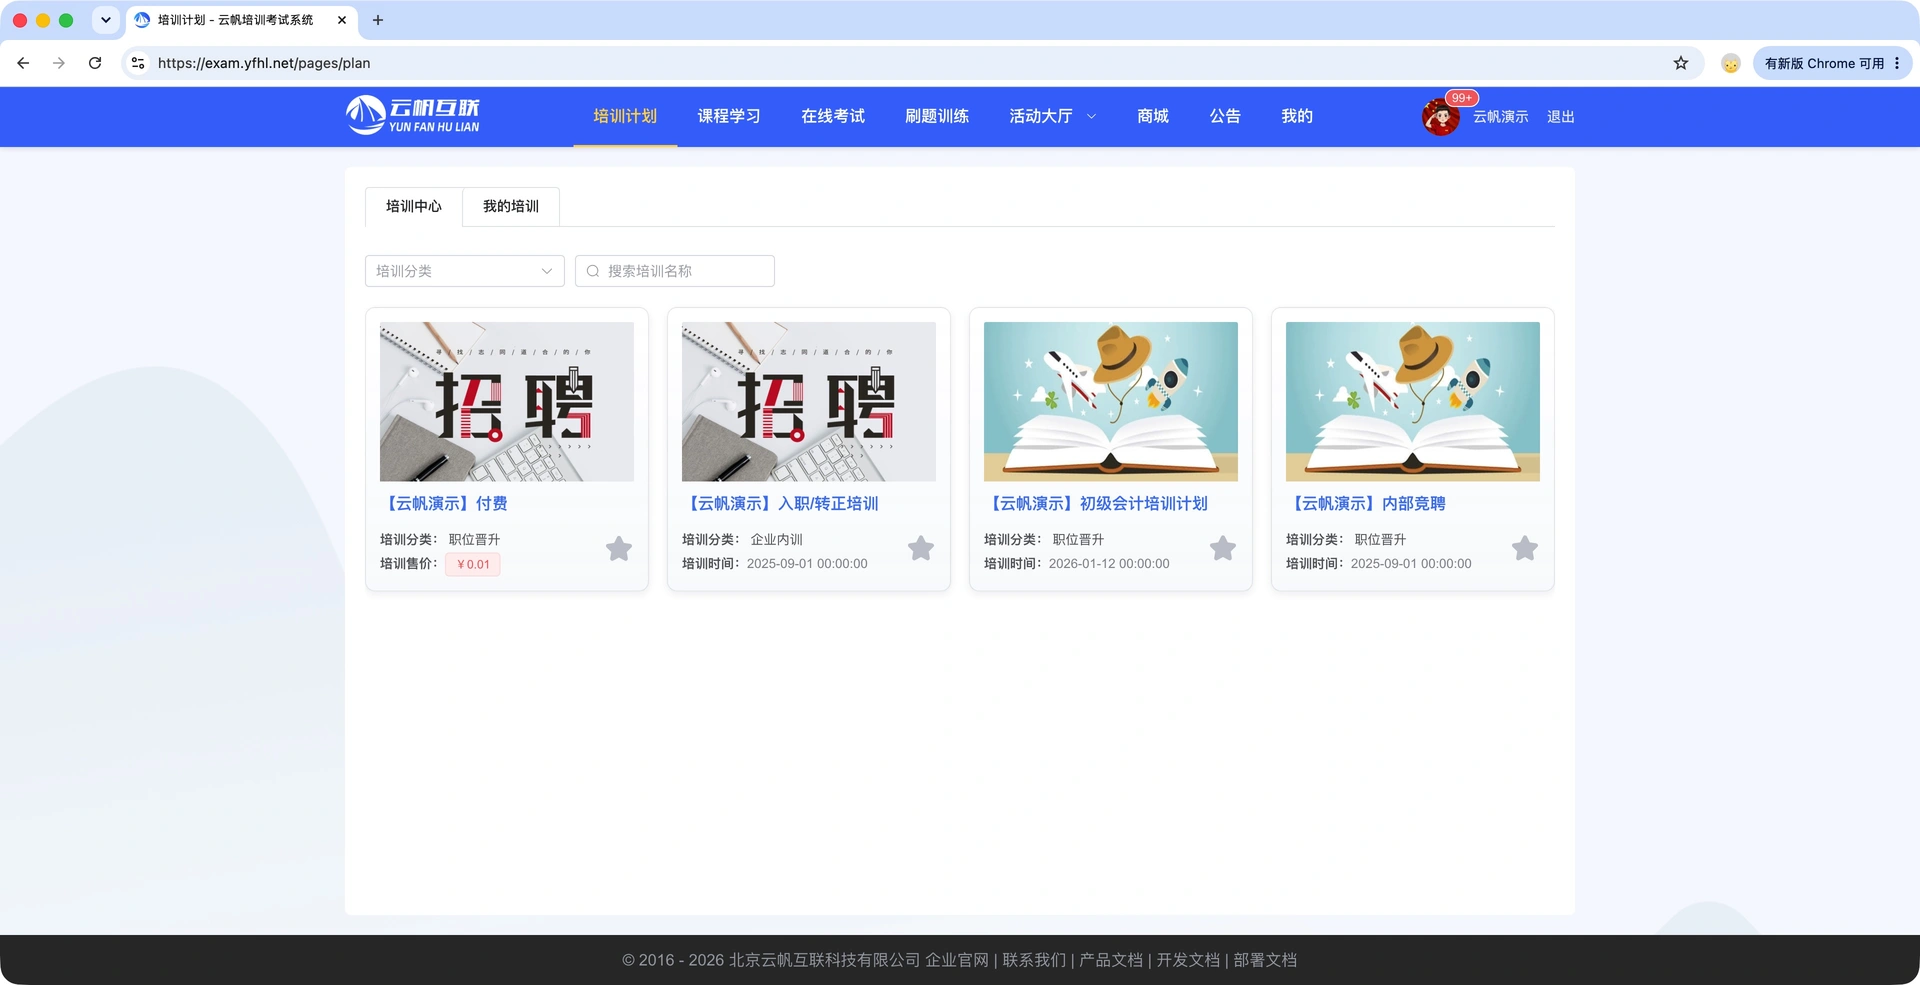Open the 【云帆演示】付费 recruitment thumbnail

pyautogui.click(x=507, y=401)
